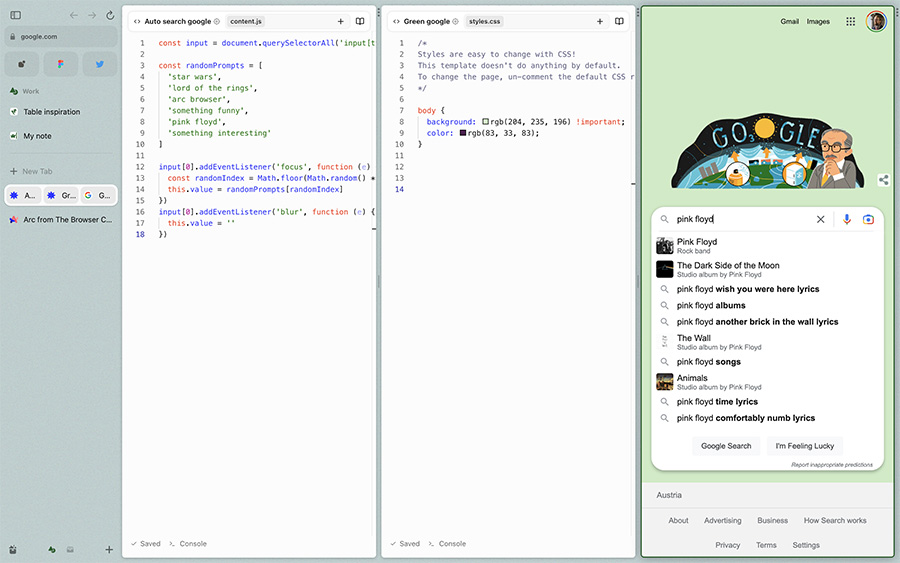The height and width of the screenshot is (563, 900).
Task: Click Report inappropriate predictions link
Action: pos(832,465)
